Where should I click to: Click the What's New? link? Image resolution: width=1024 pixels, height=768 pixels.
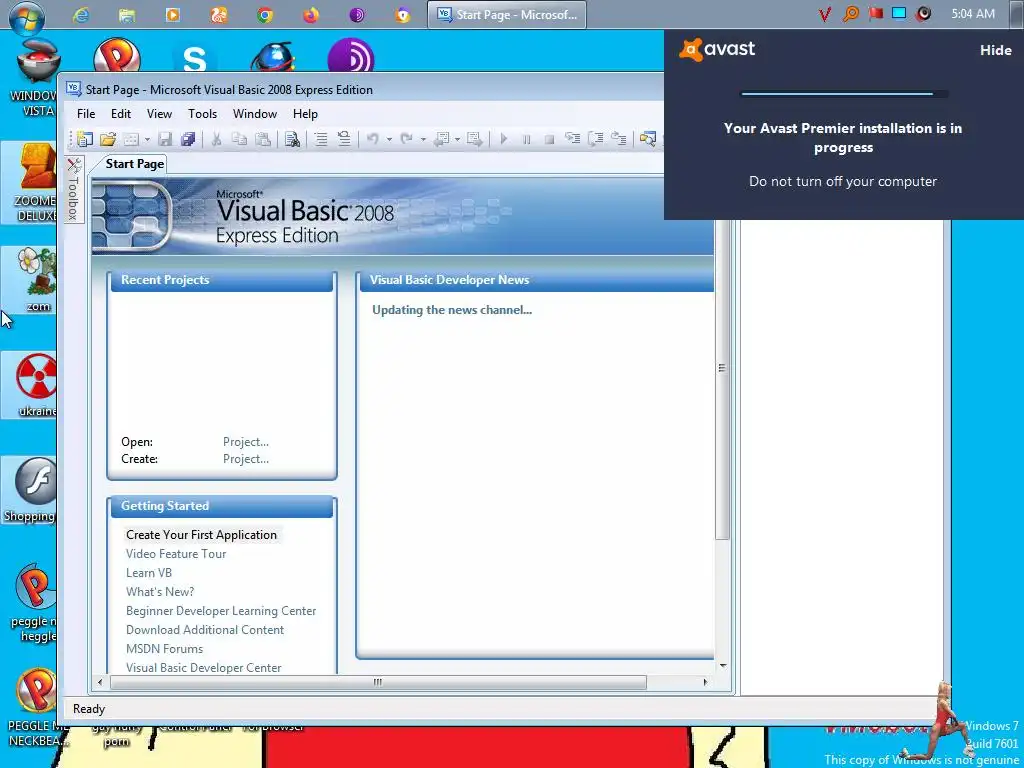(160, 592)
